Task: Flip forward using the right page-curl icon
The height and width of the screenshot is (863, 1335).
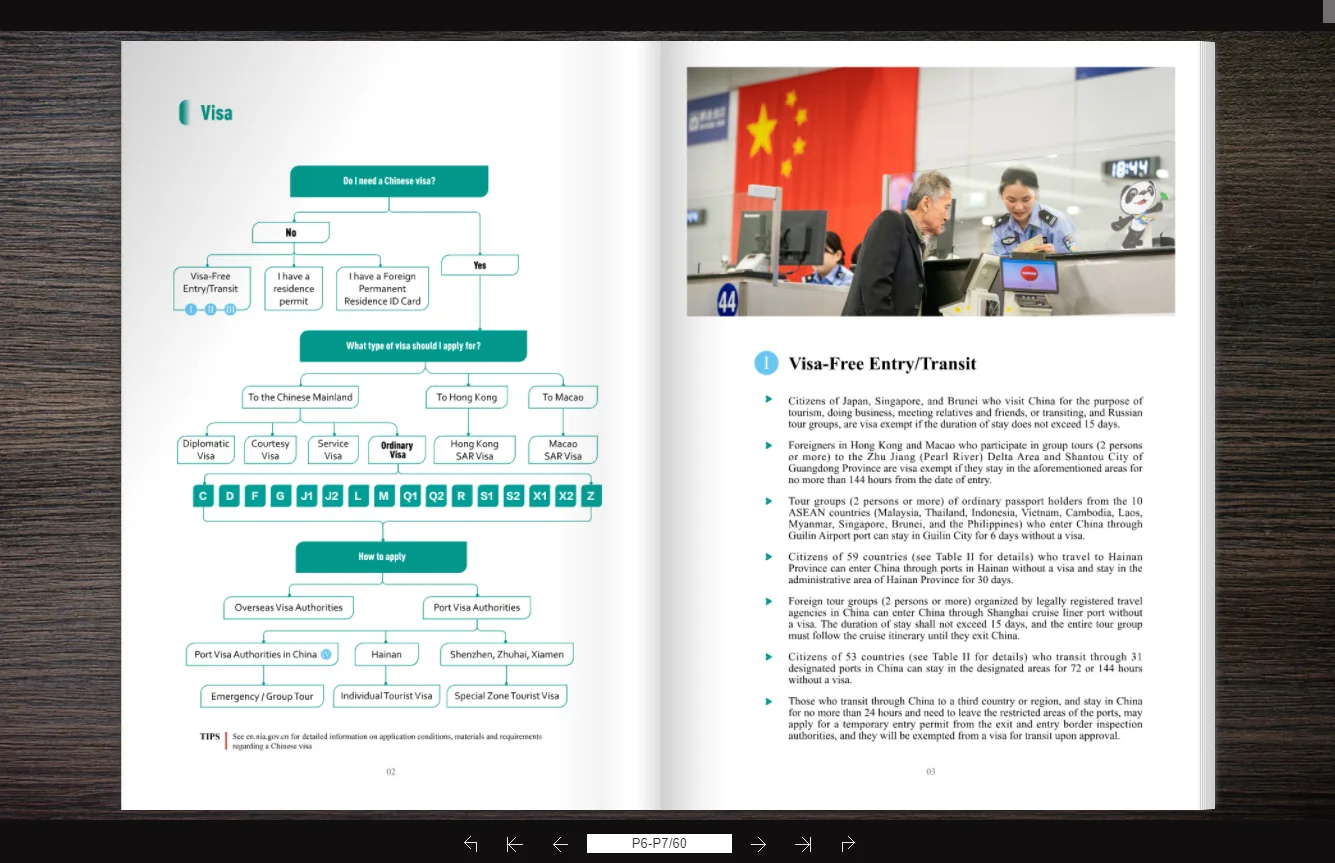Action: point(848,844)
